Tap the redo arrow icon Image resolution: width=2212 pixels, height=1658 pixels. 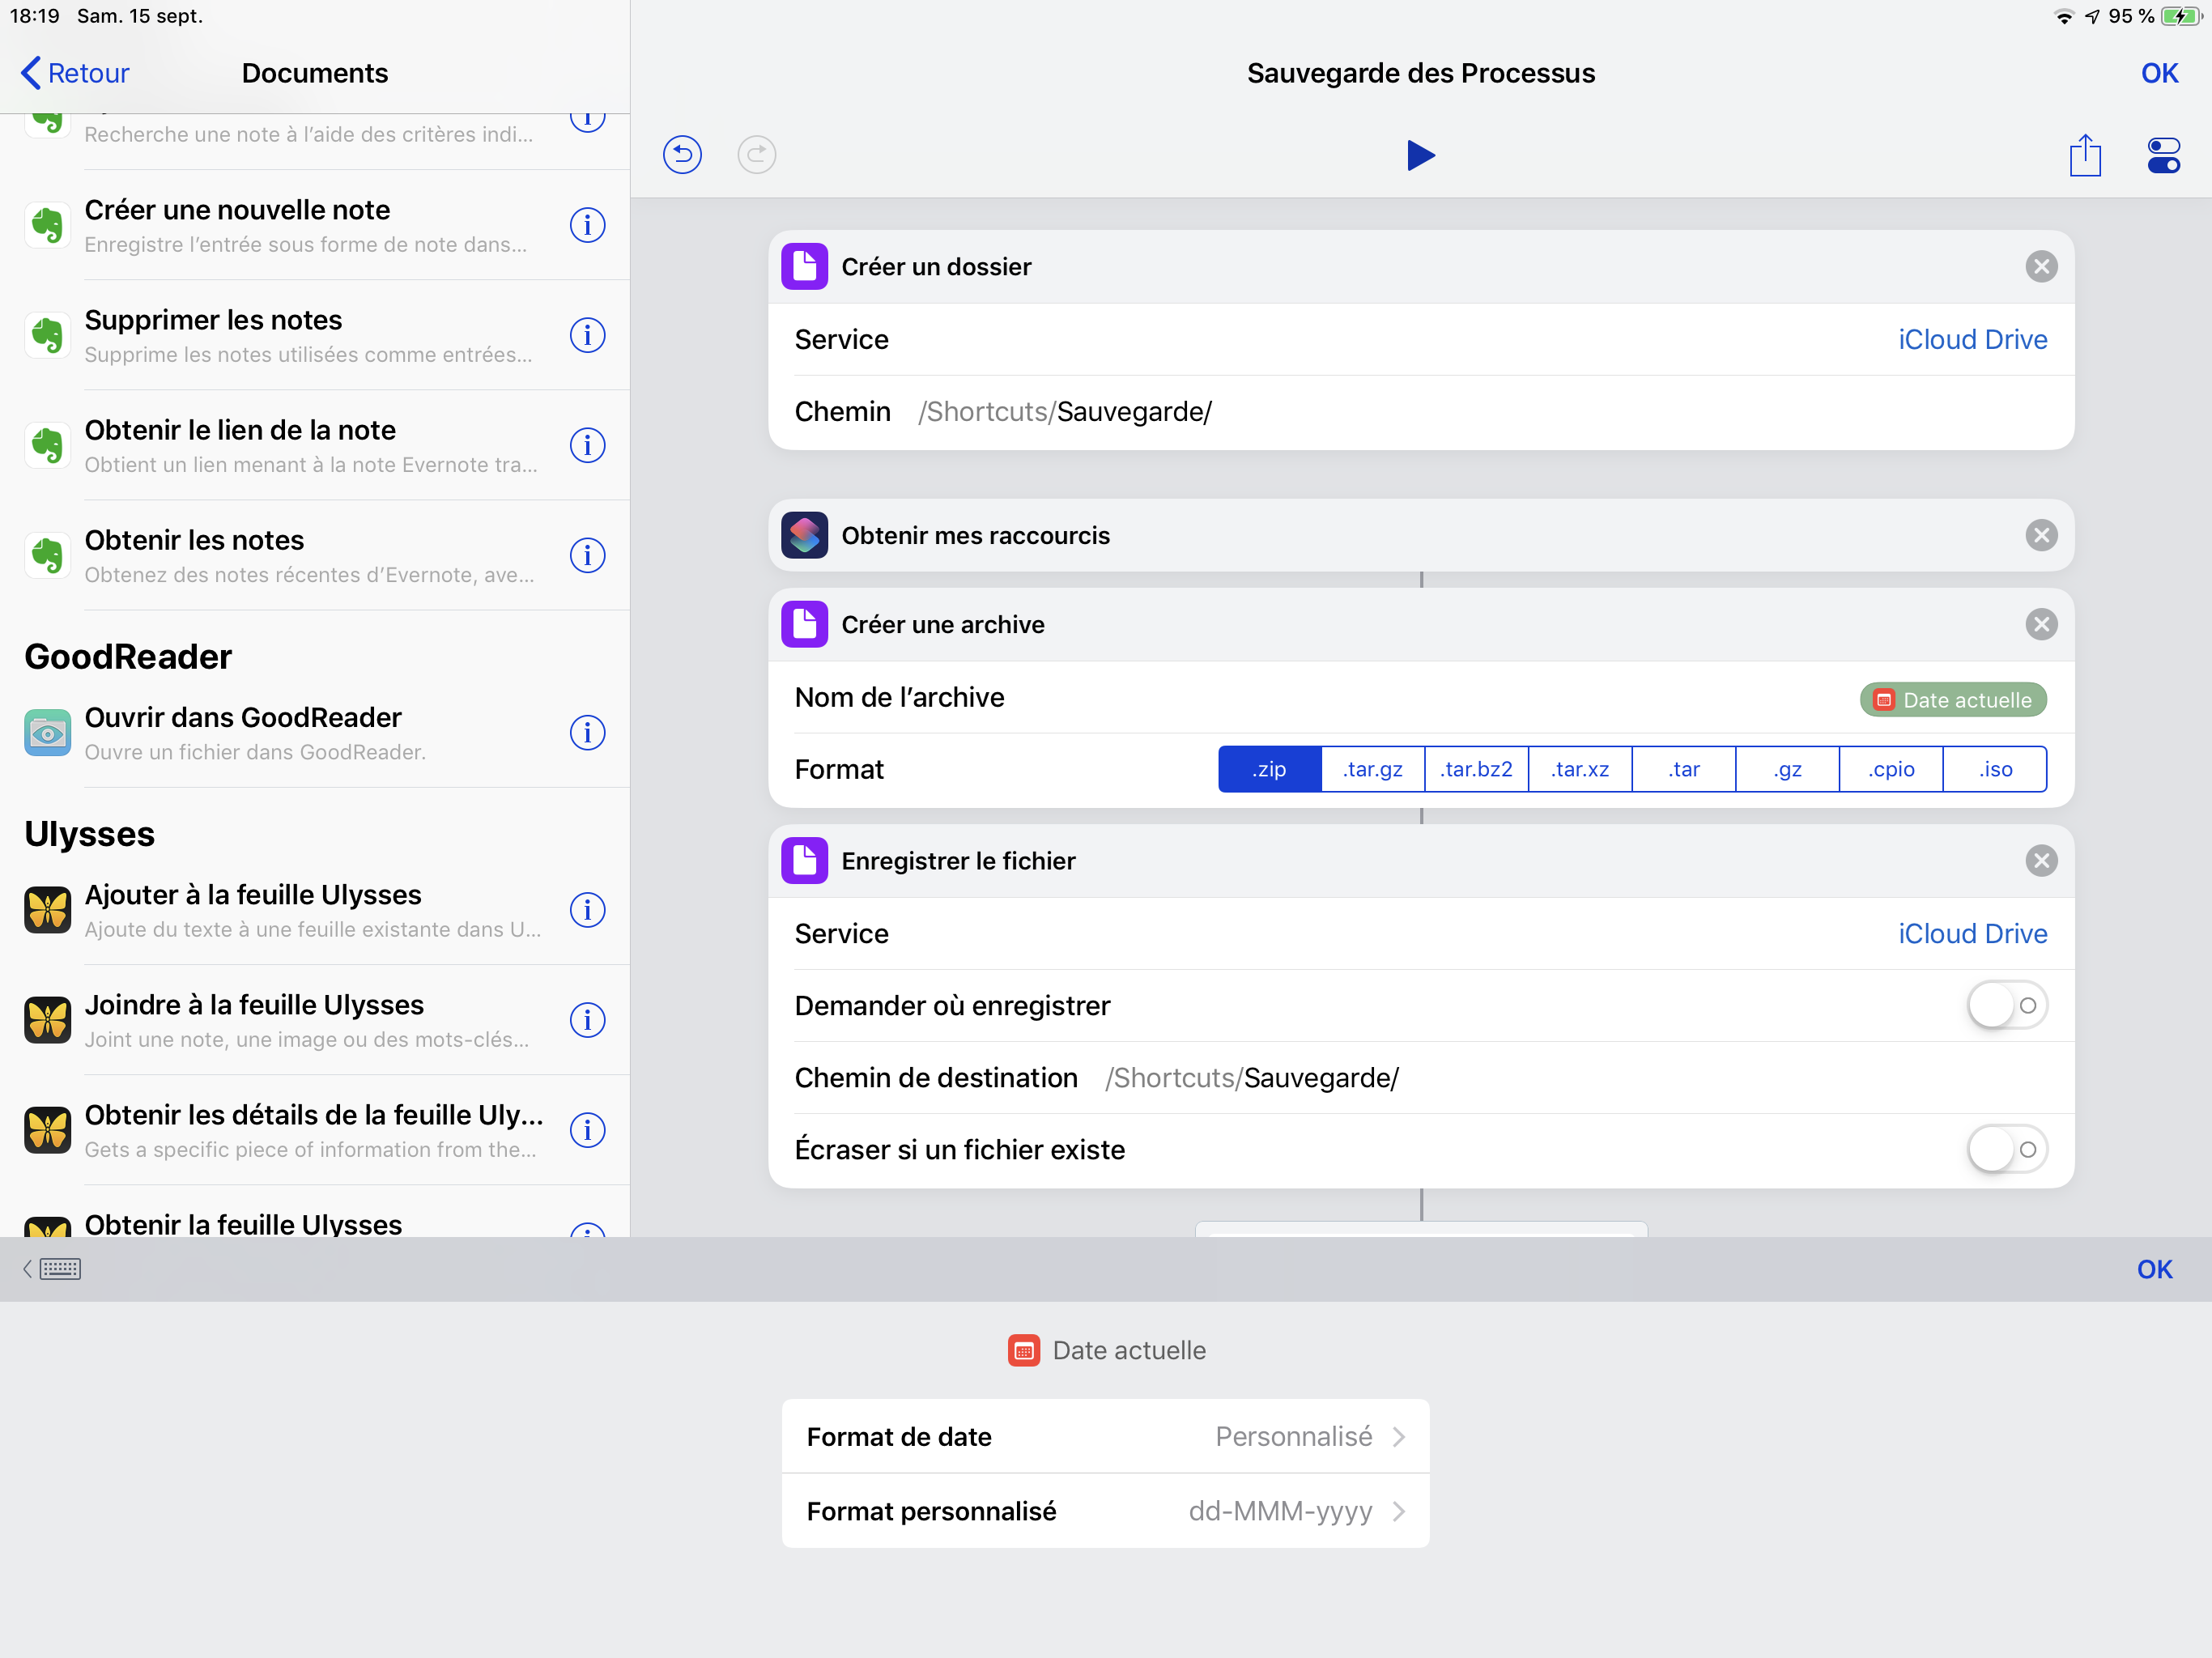pos(756,155)
